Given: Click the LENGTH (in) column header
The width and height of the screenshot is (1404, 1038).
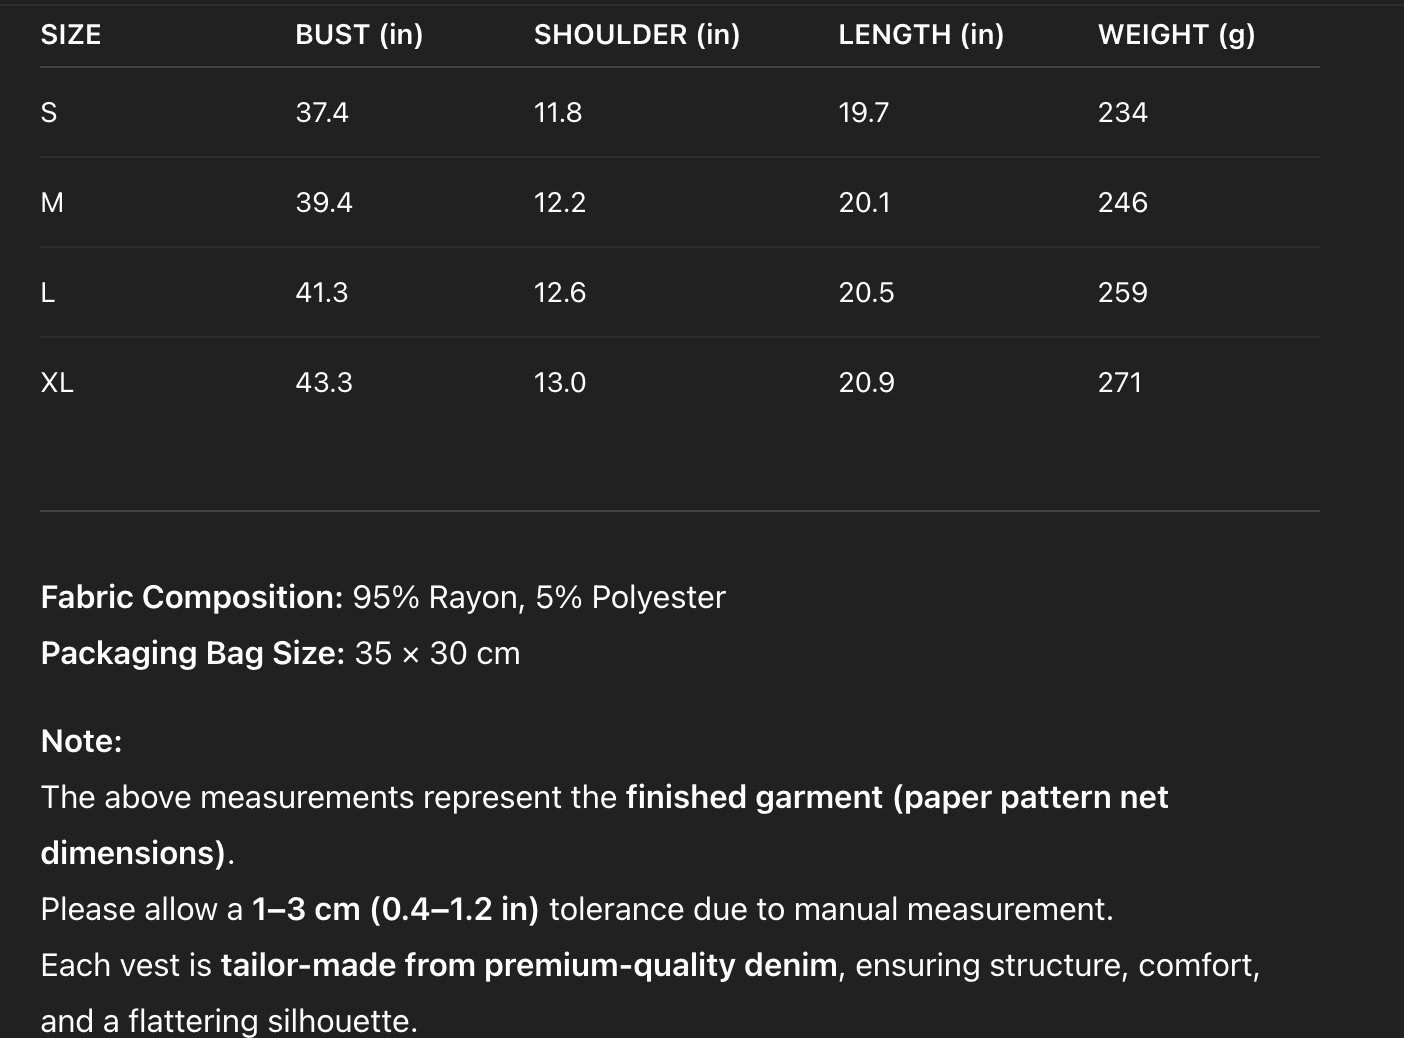Looking at the screenshot, I should pos(921,35).
